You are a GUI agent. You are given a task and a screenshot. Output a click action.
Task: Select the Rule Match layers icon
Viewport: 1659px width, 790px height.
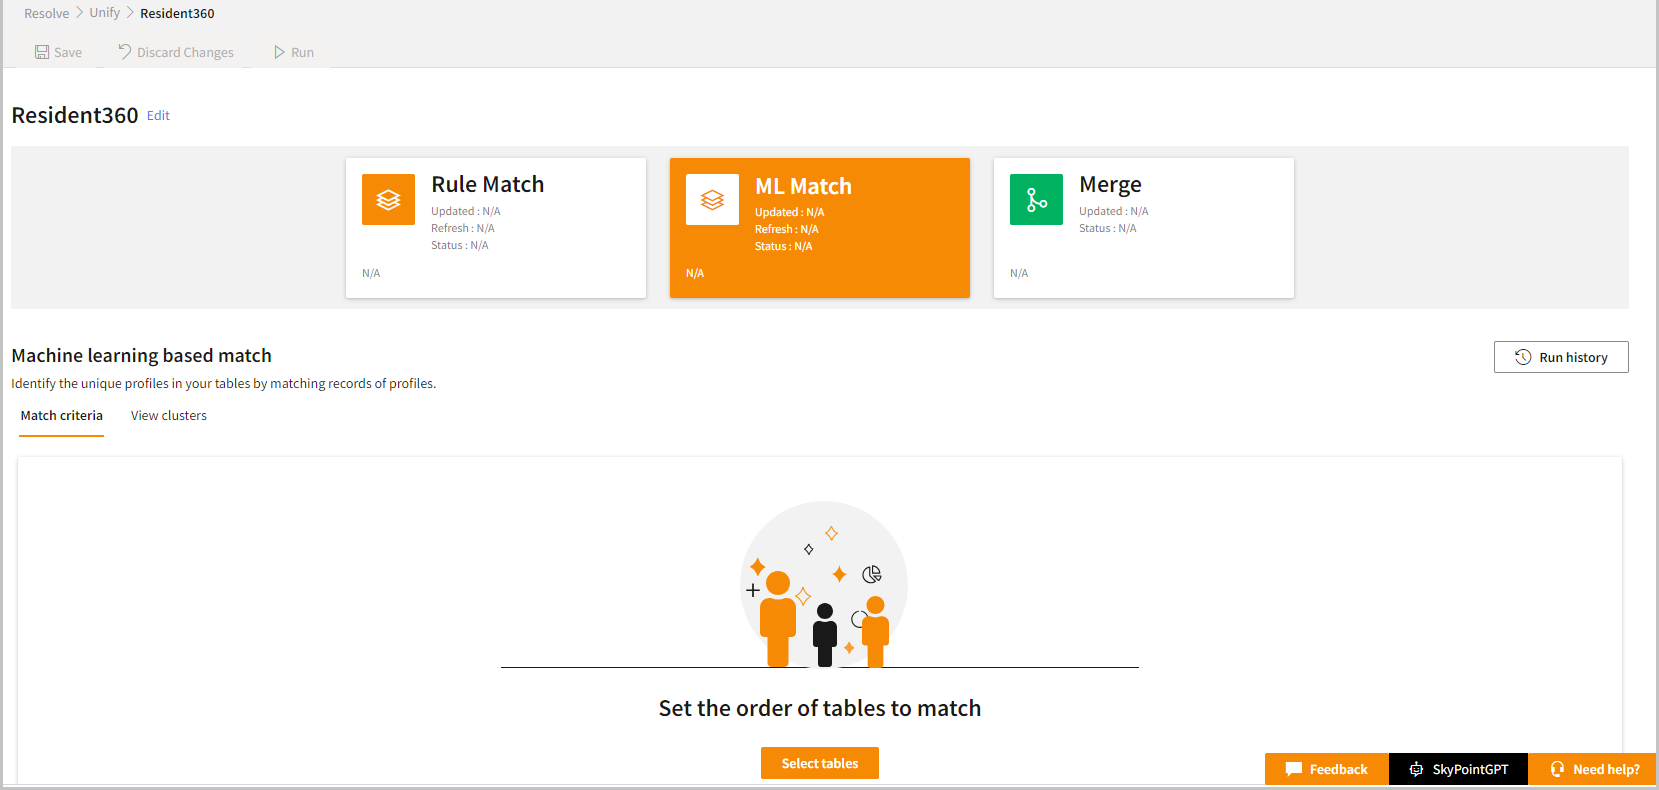(388, 200)
